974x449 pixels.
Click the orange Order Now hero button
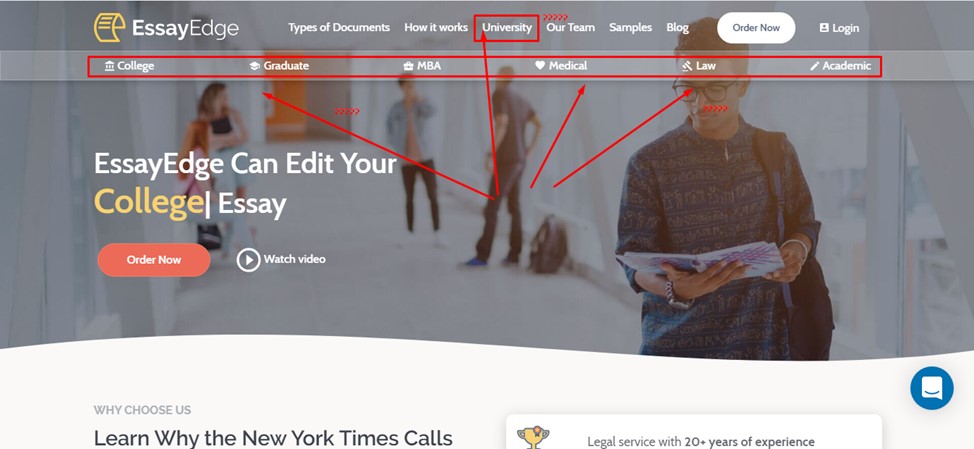(x=154, y=260)
